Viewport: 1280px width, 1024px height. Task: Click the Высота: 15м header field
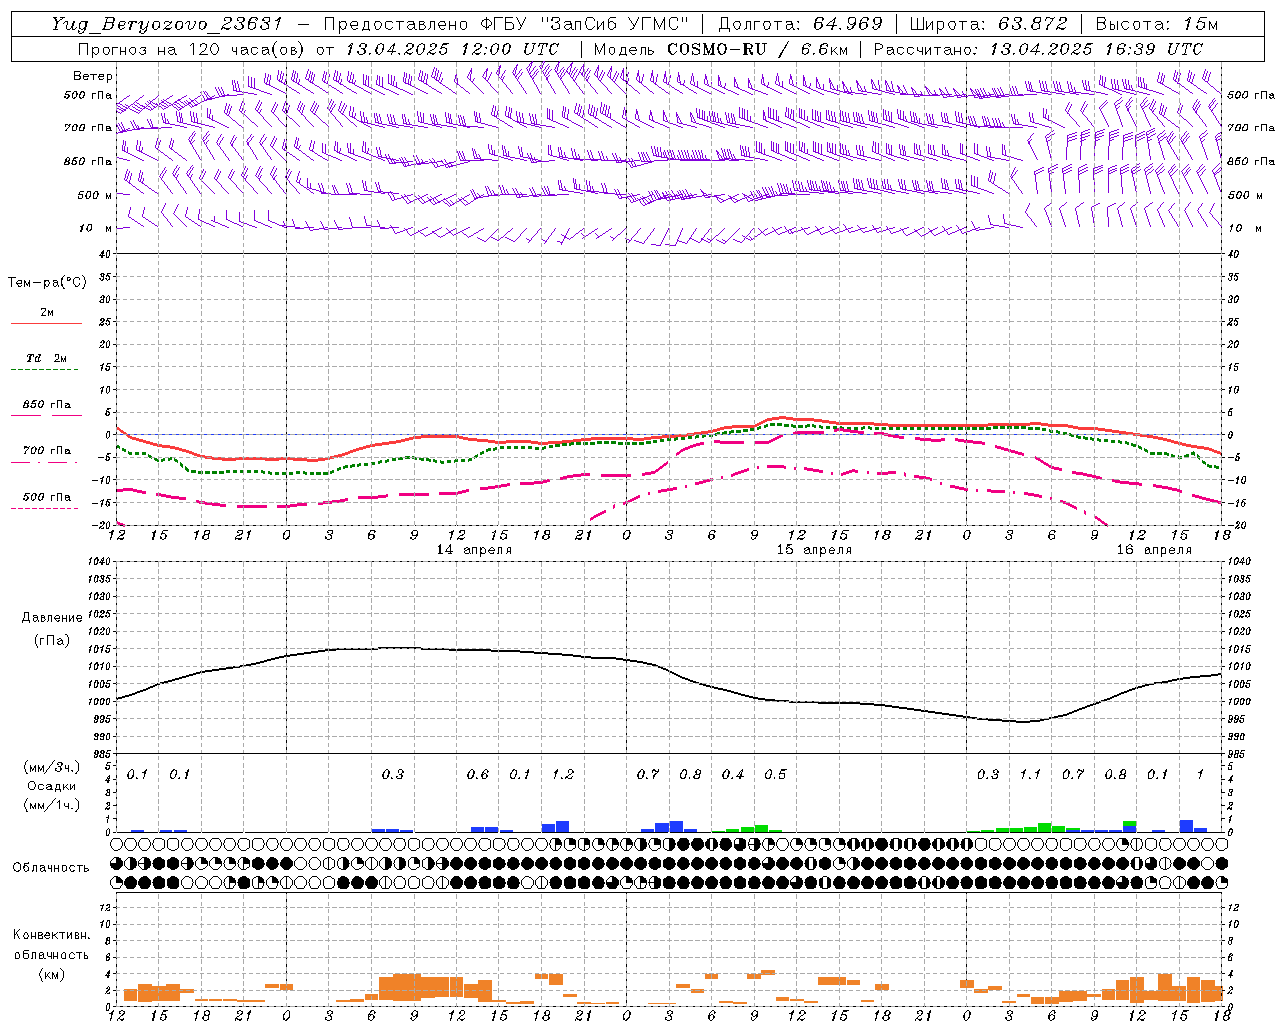click(1156, 24)
